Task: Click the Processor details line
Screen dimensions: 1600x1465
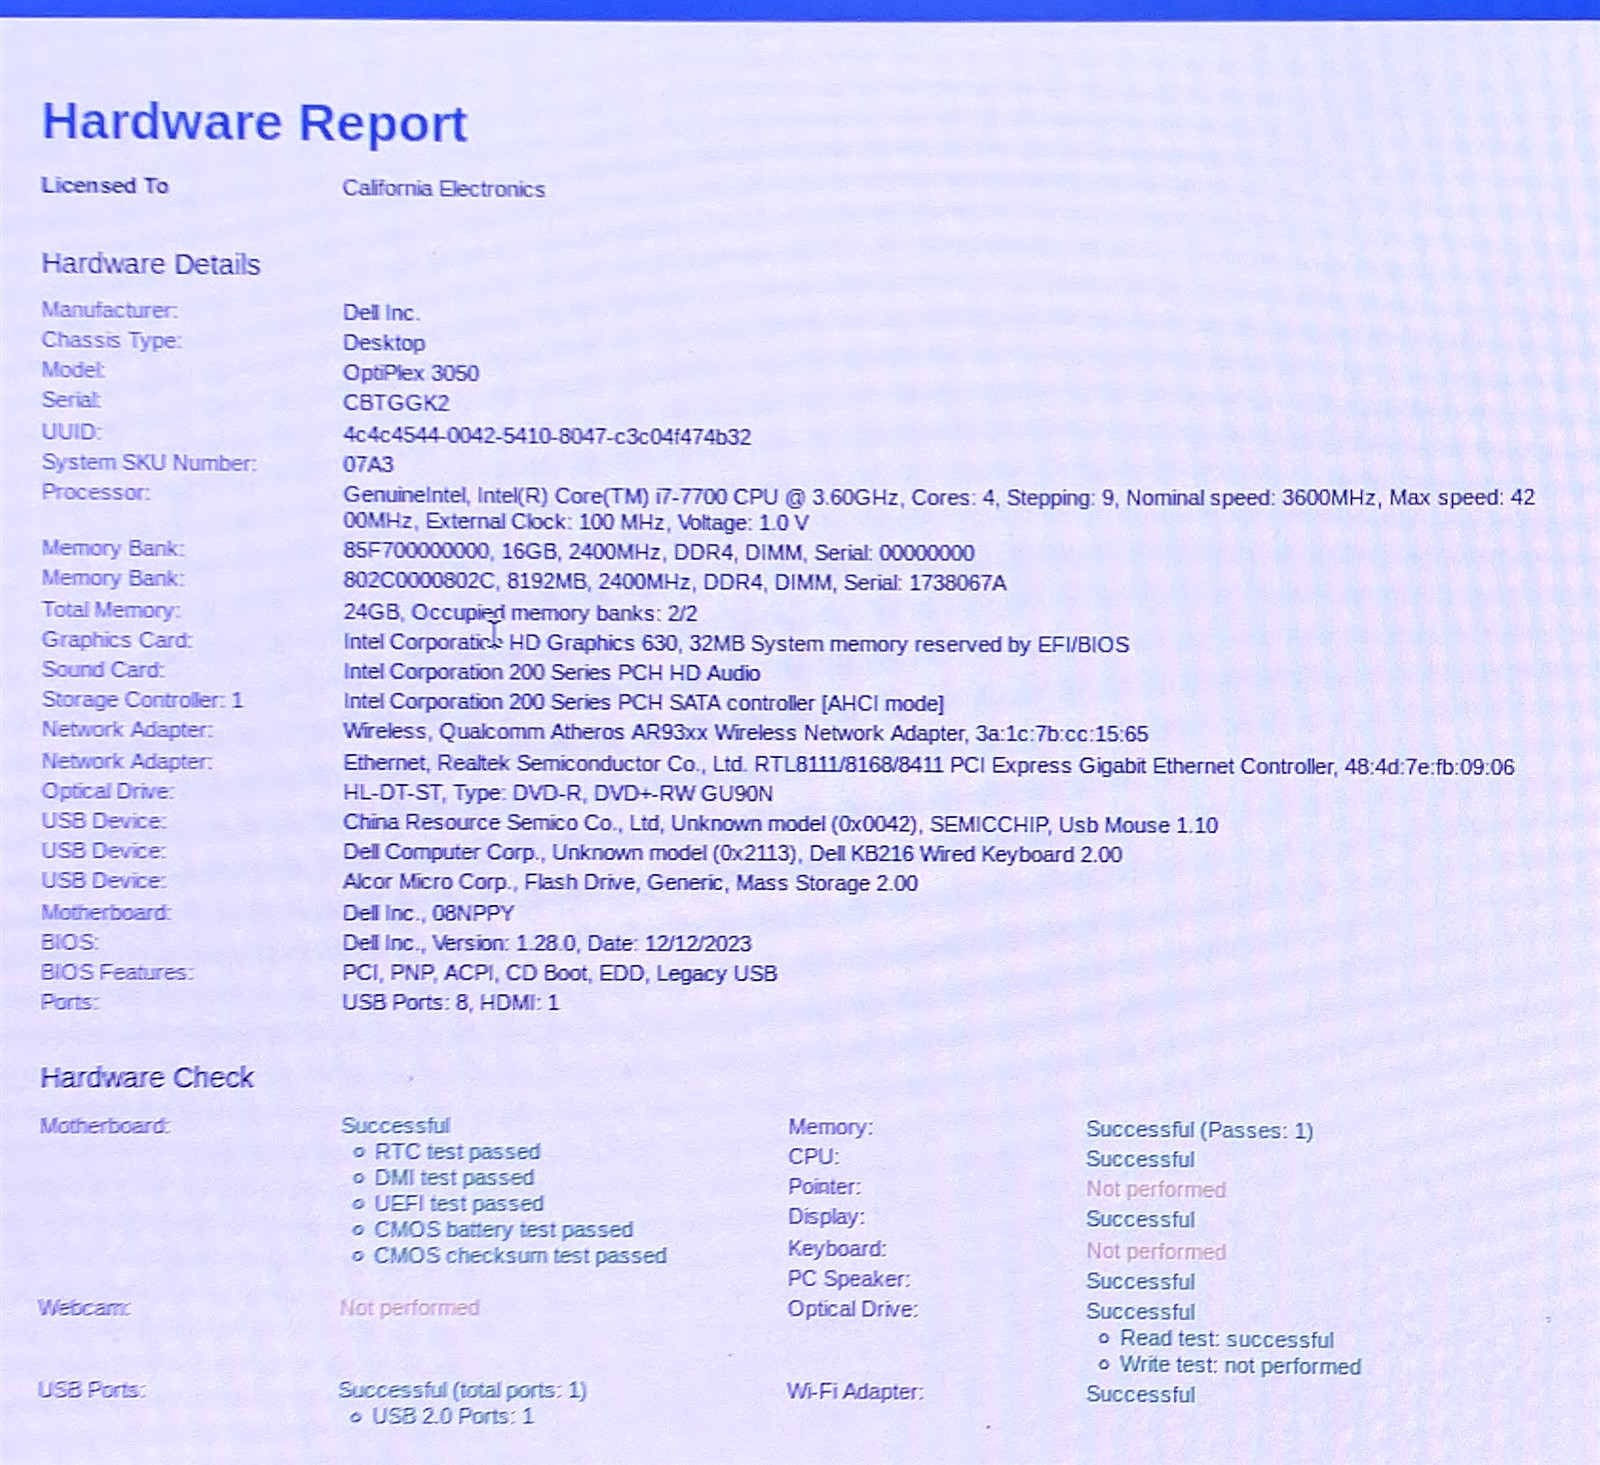Action: (938, 509)
